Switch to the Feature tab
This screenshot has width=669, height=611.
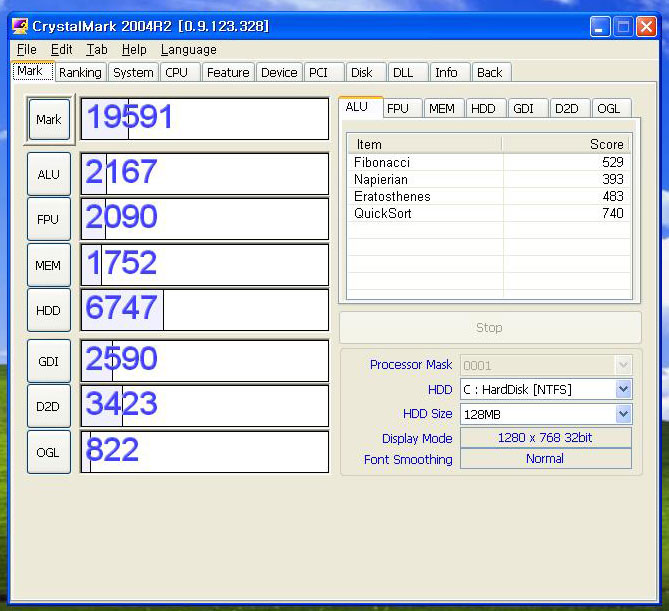click(x=228, y=72)
